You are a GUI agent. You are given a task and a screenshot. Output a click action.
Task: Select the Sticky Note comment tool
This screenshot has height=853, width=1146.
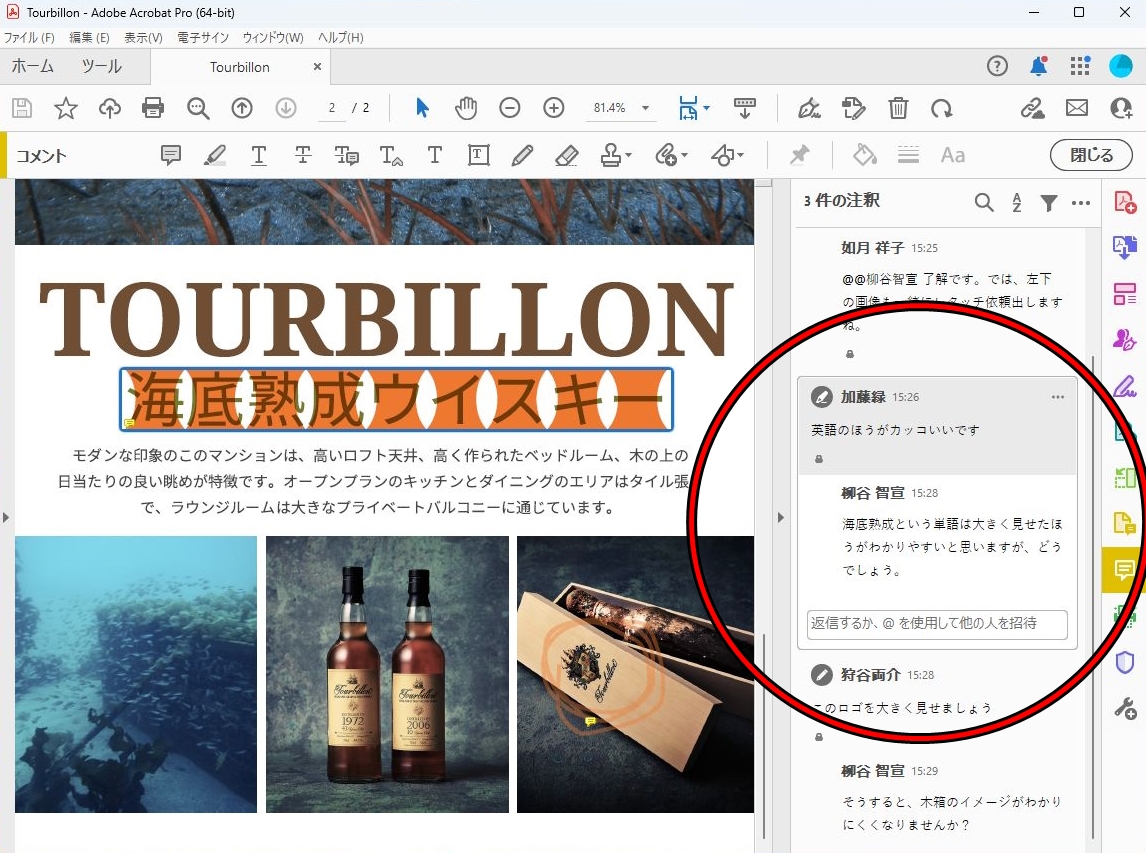point(171,155)
